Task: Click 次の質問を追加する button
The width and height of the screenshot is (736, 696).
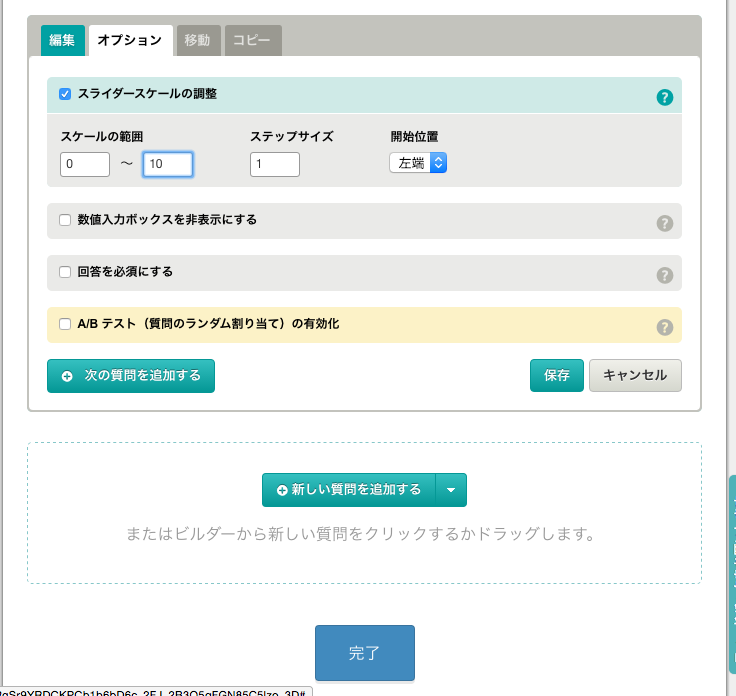Action: tap(131, 376)
